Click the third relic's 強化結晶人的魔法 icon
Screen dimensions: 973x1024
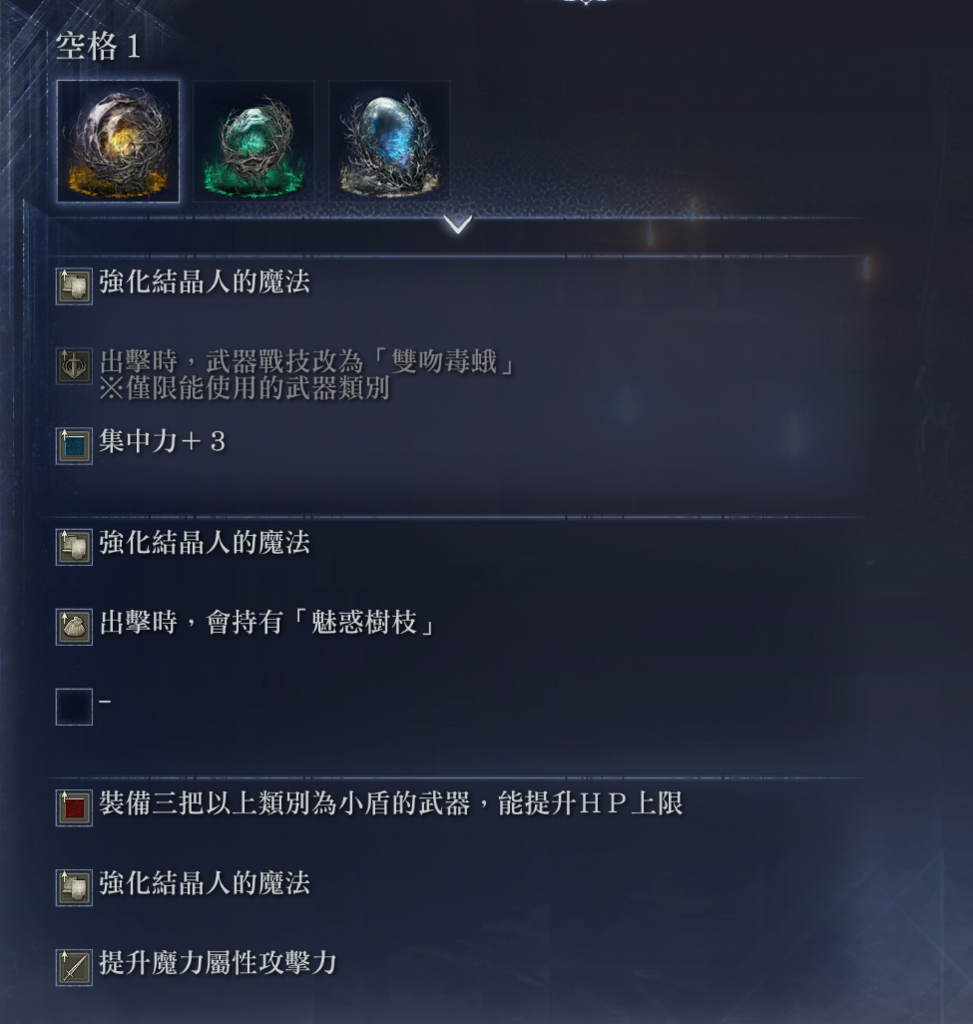pos(74,888)
